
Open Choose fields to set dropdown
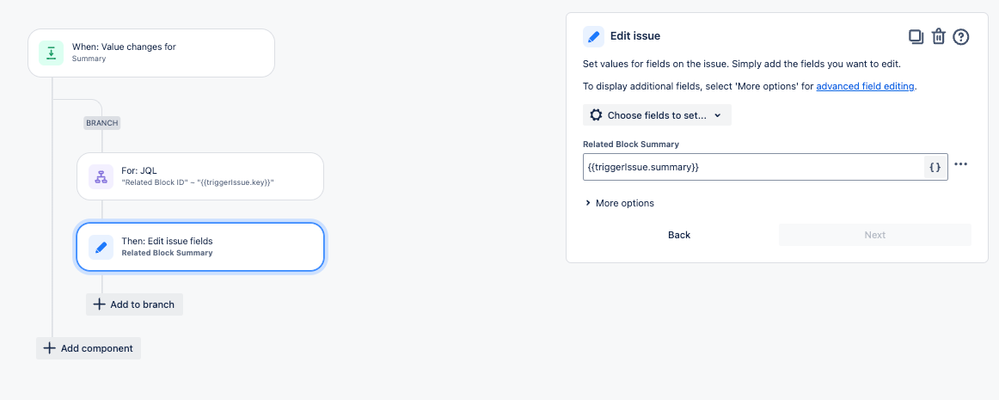657,115
